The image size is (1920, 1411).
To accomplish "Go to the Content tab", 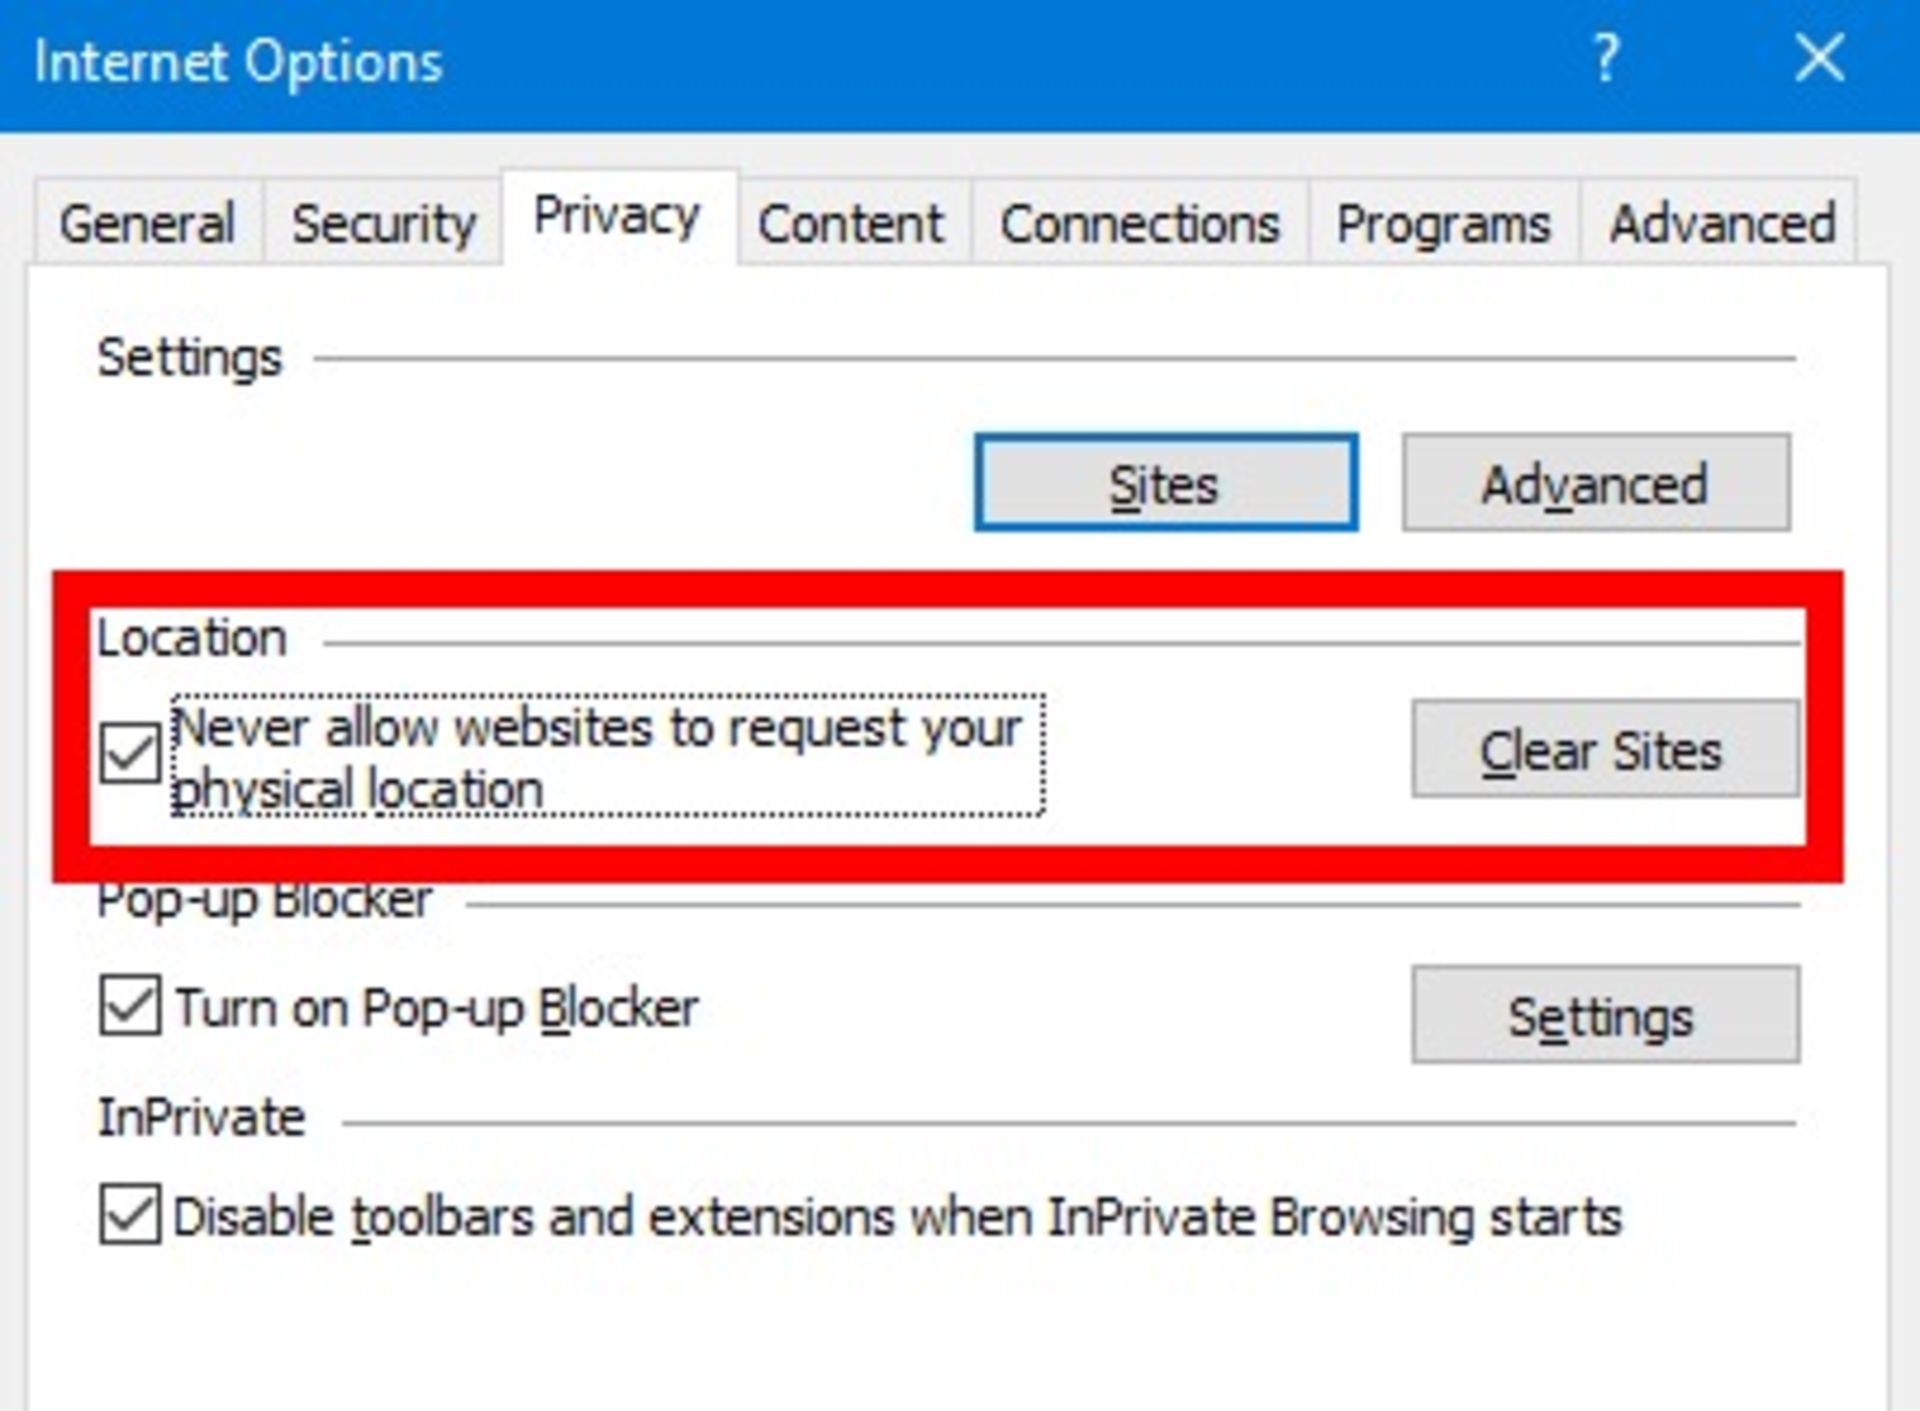I will (851, 222).
